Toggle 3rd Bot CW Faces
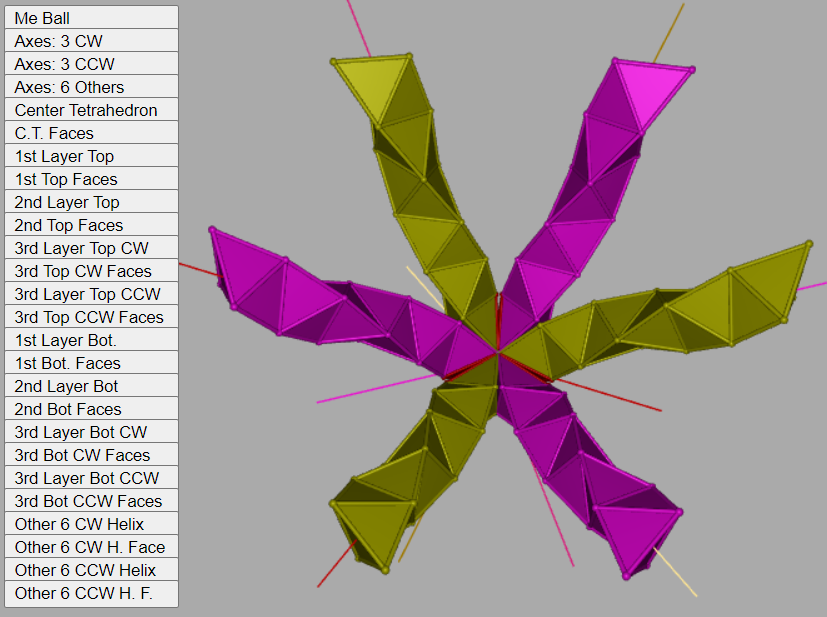 pyautogui.click(x=91, y=455)
